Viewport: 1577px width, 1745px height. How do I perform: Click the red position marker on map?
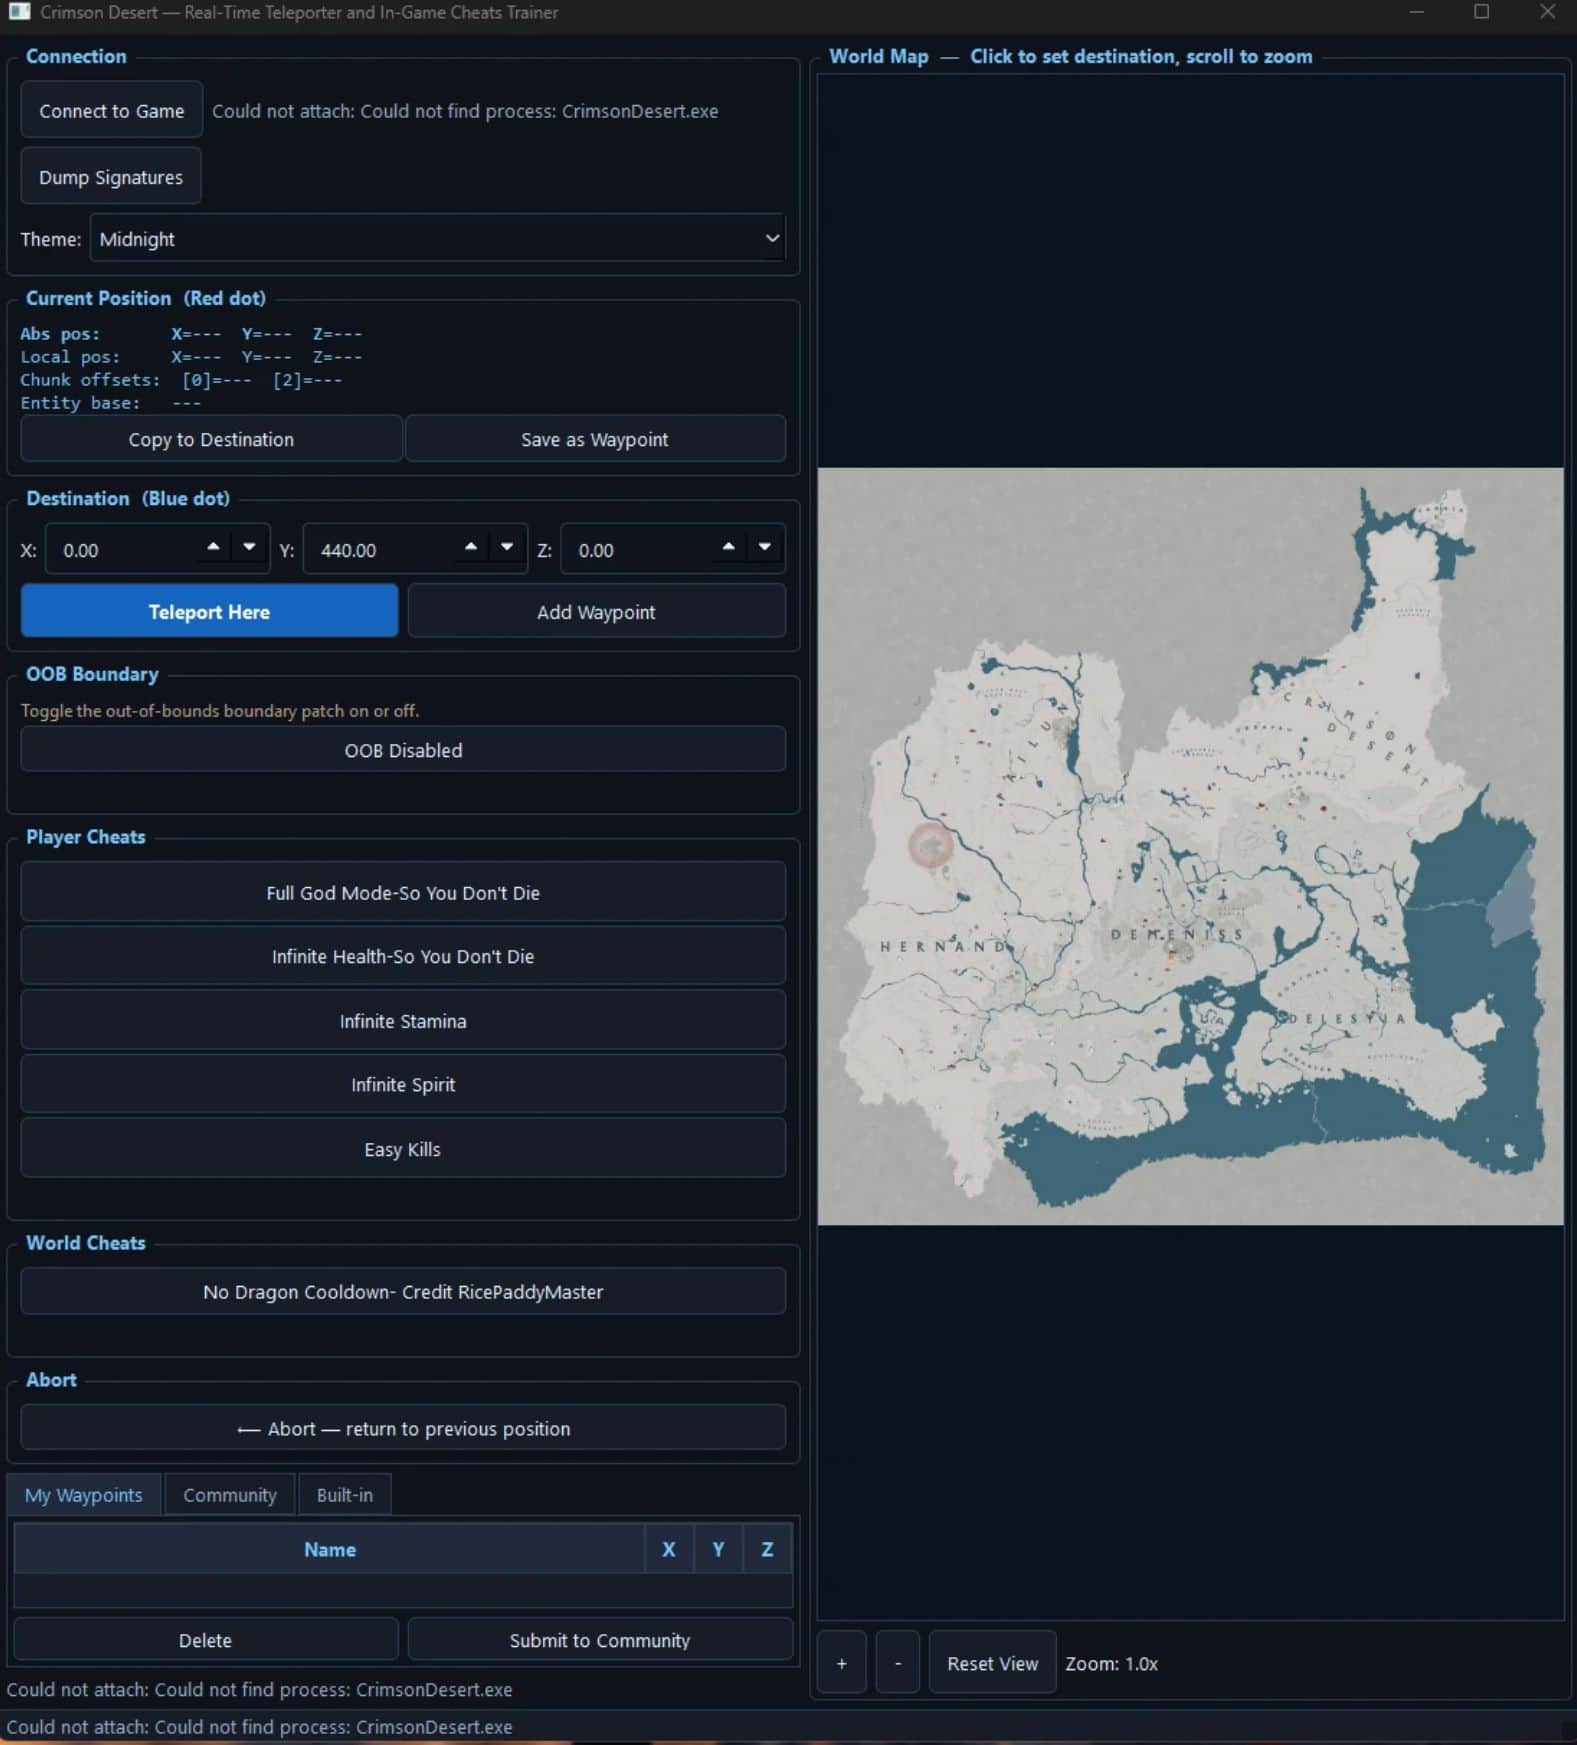(x=930, y=846)
